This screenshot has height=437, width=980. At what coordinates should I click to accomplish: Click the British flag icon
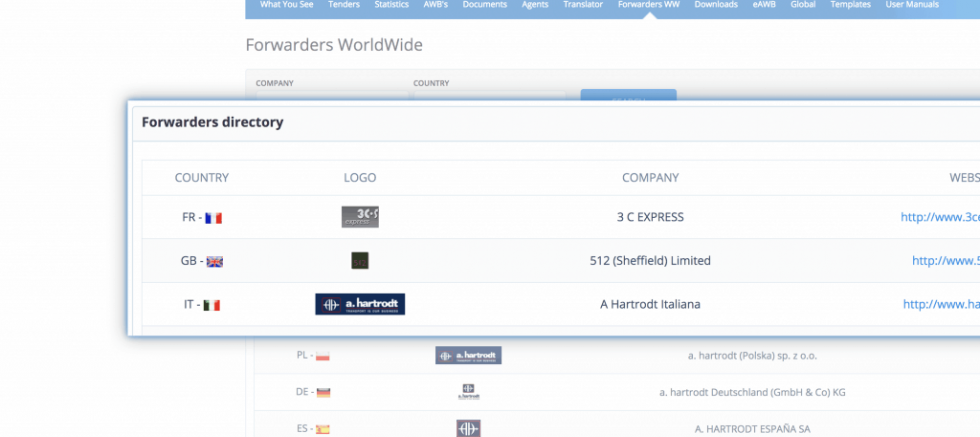tap(214, 262)
